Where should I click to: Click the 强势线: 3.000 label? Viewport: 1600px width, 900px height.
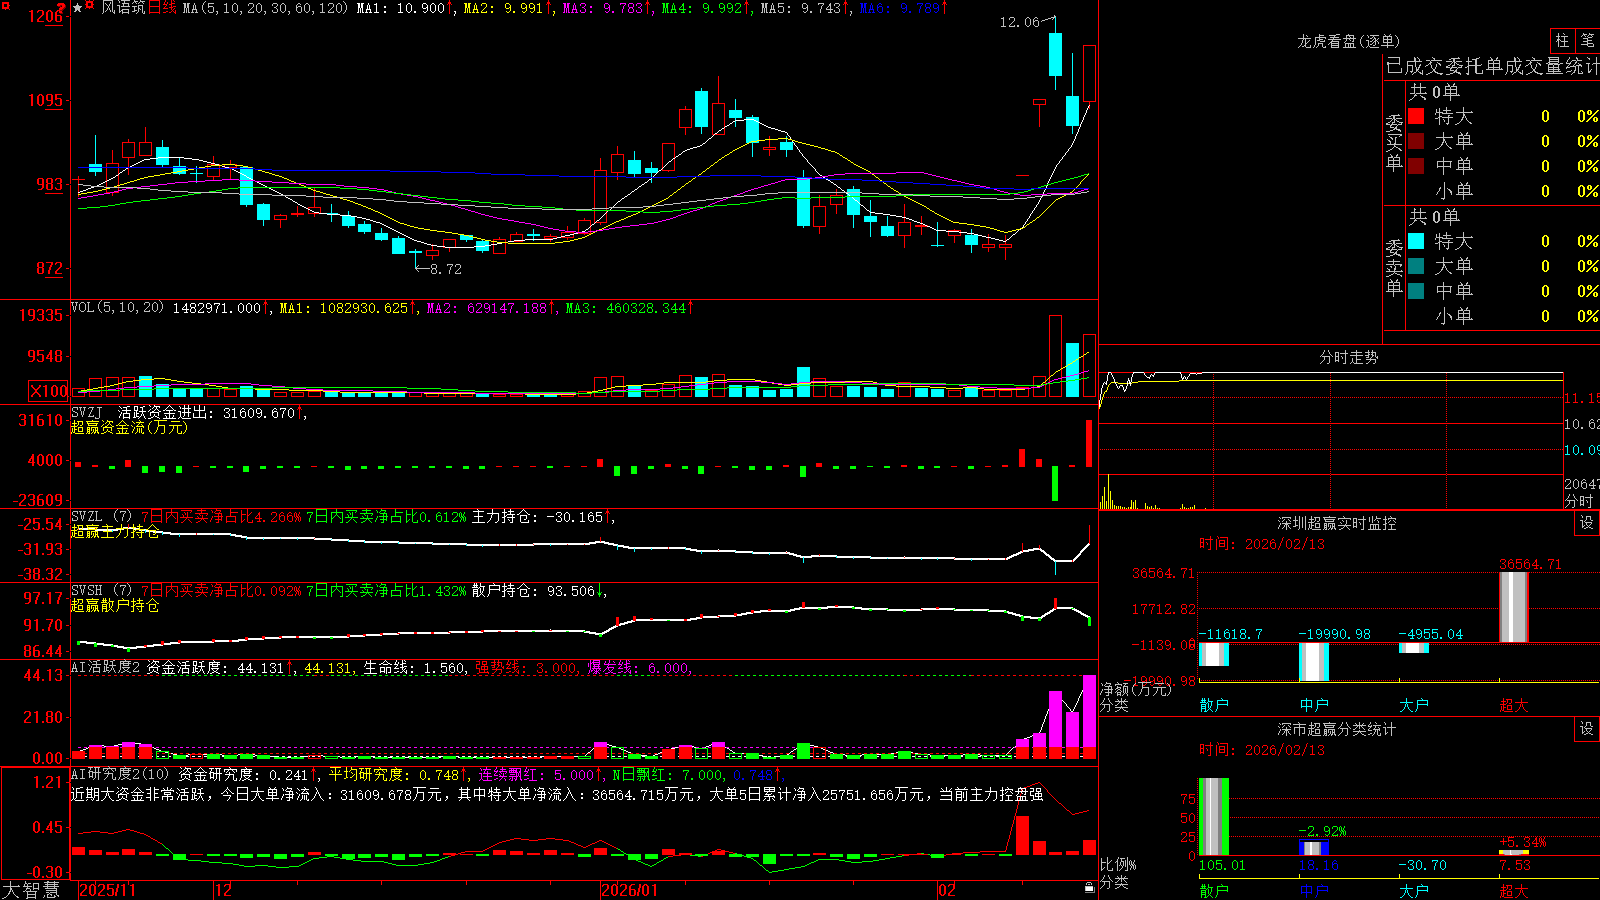[525, 667]
